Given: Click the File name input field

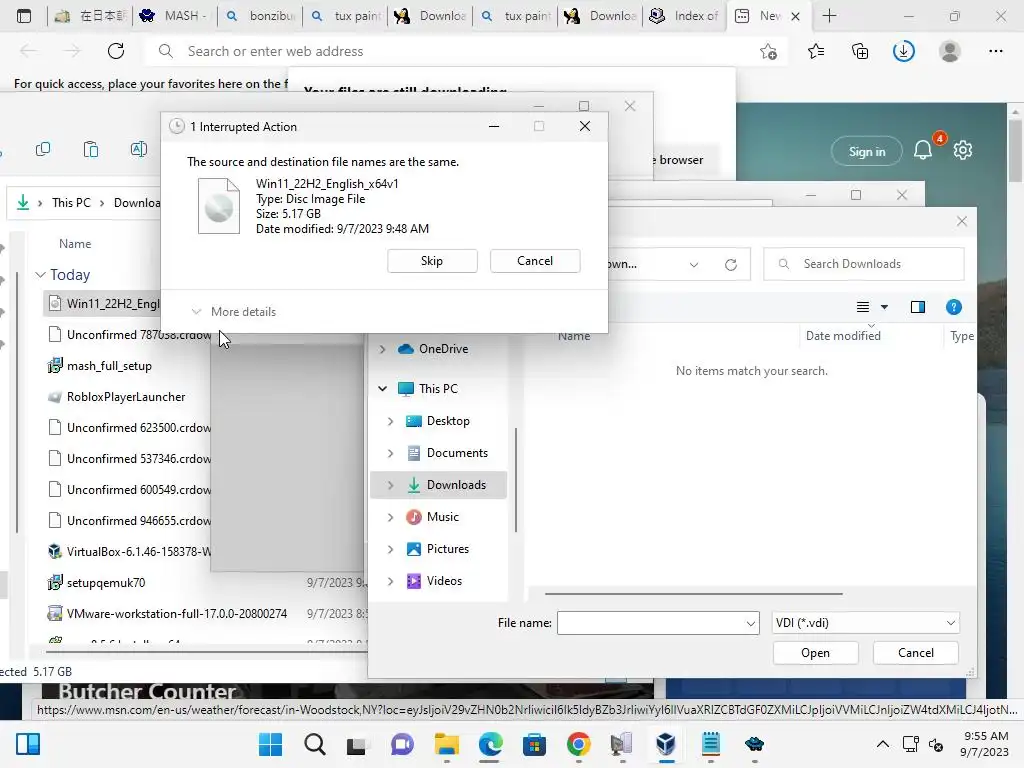Looking at the screenshot, I should tap(651, 622).
